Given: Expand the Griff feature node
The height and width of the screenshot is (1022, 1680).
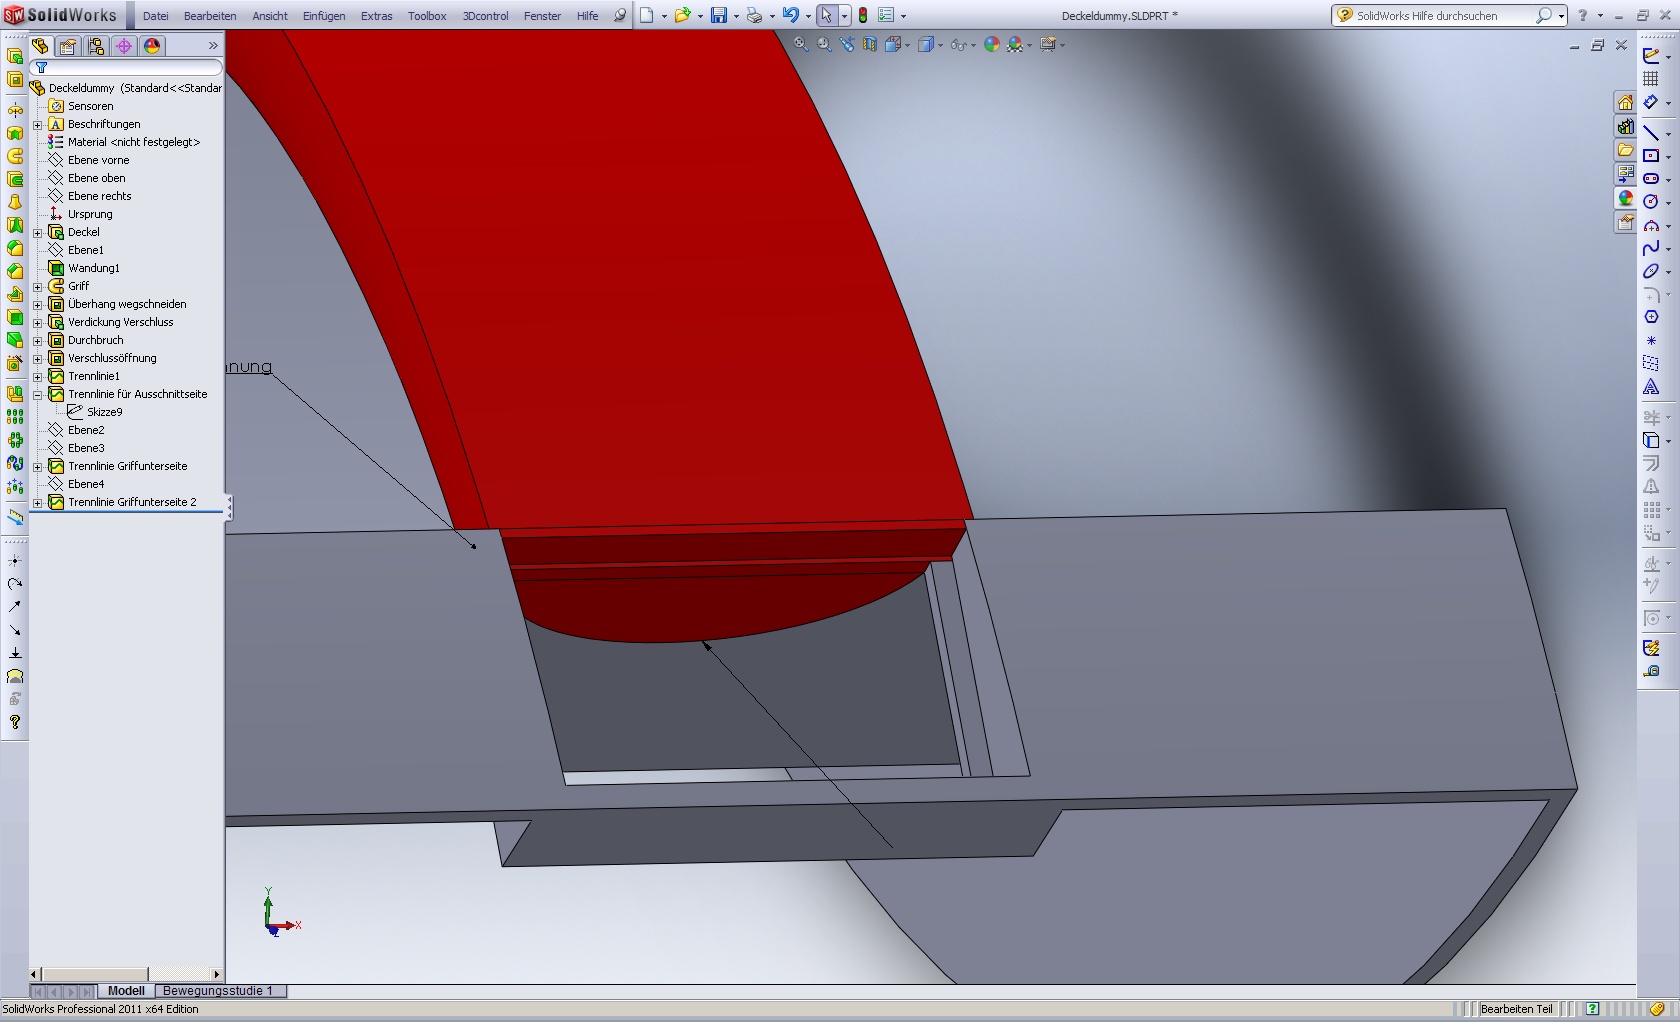Looking at the screenshot, I should (38, 286).
